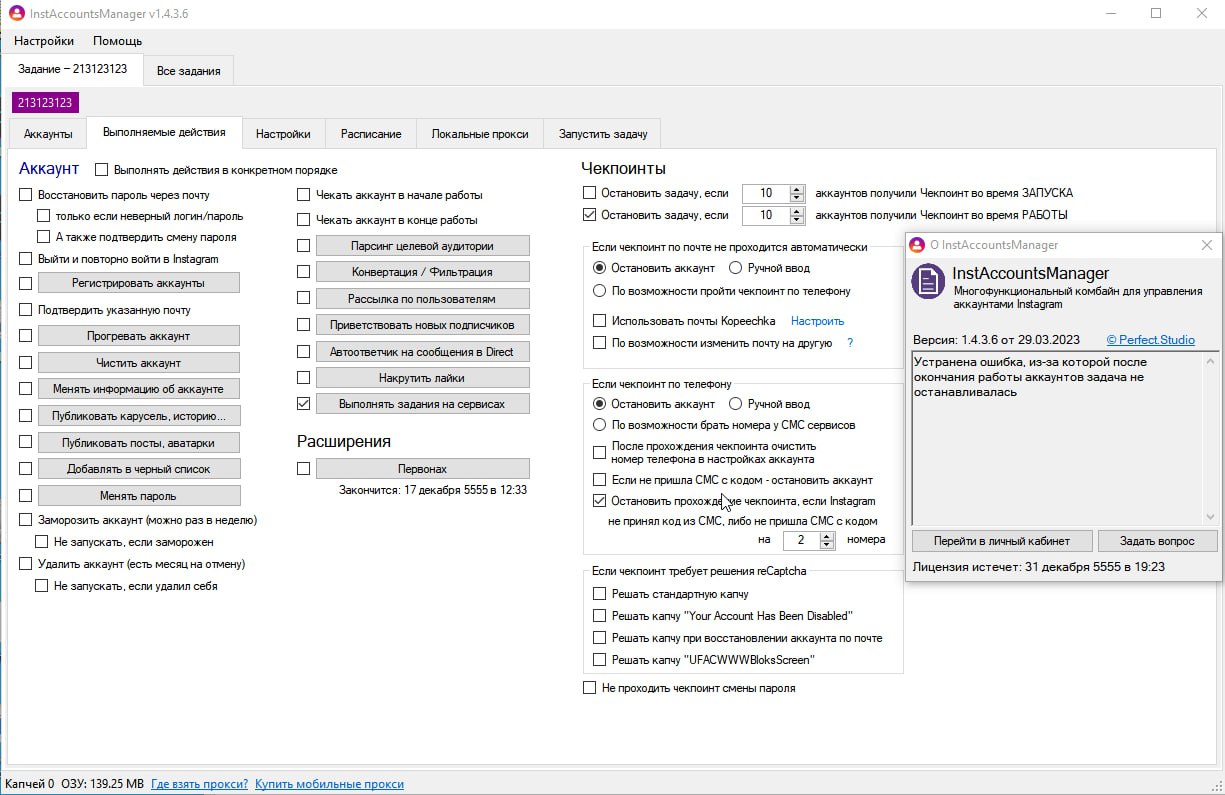Open the Локальные прокси tab
This screenshot has width=1225, height=795.
point(480,134)
